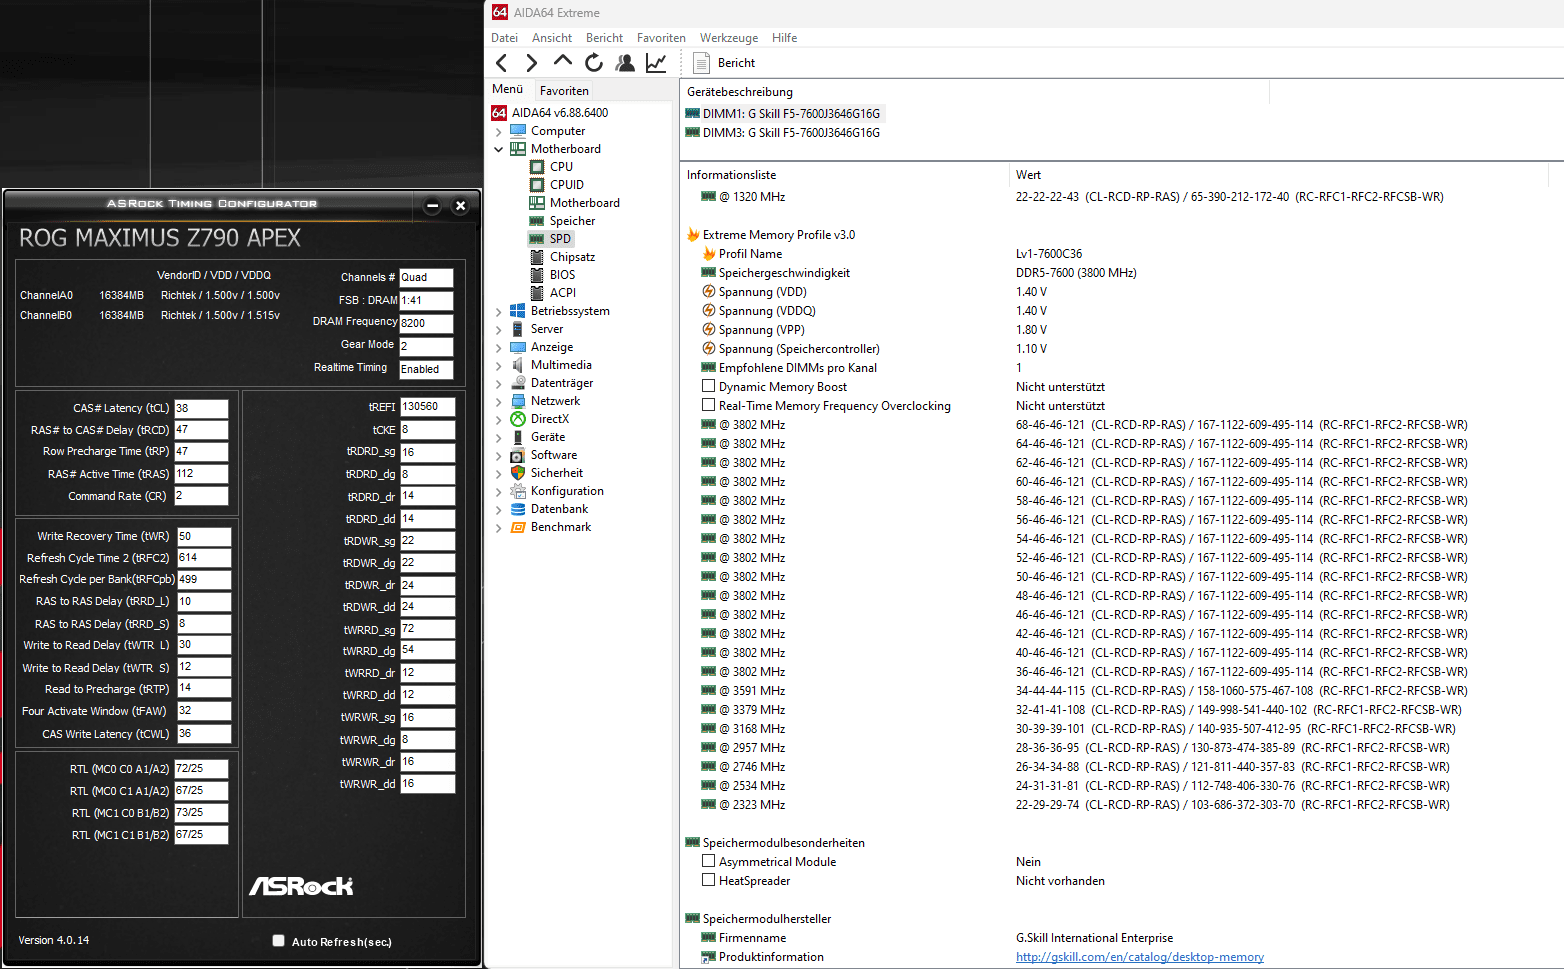
Task: Expand the Datenträger tree node
Action: (498, 383)
